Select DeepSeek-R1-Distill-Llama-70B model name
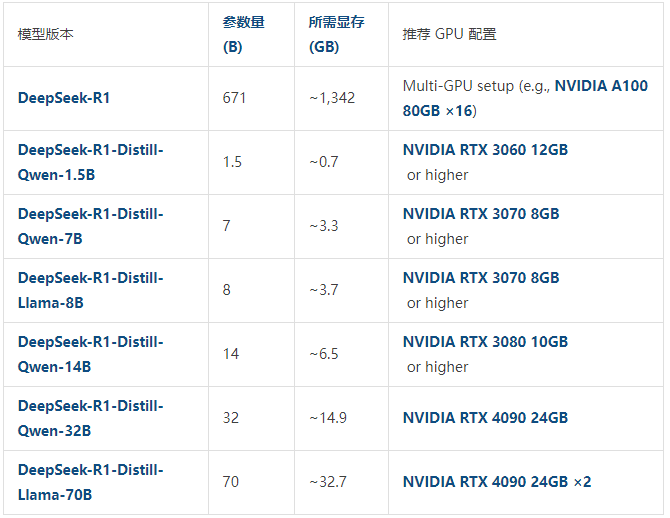 point(91,482)
